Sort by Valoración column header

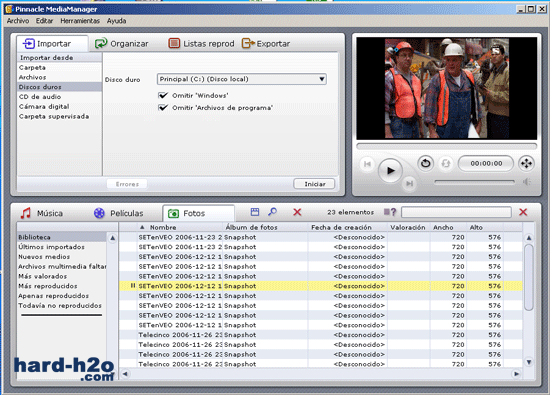pos(409,227)
